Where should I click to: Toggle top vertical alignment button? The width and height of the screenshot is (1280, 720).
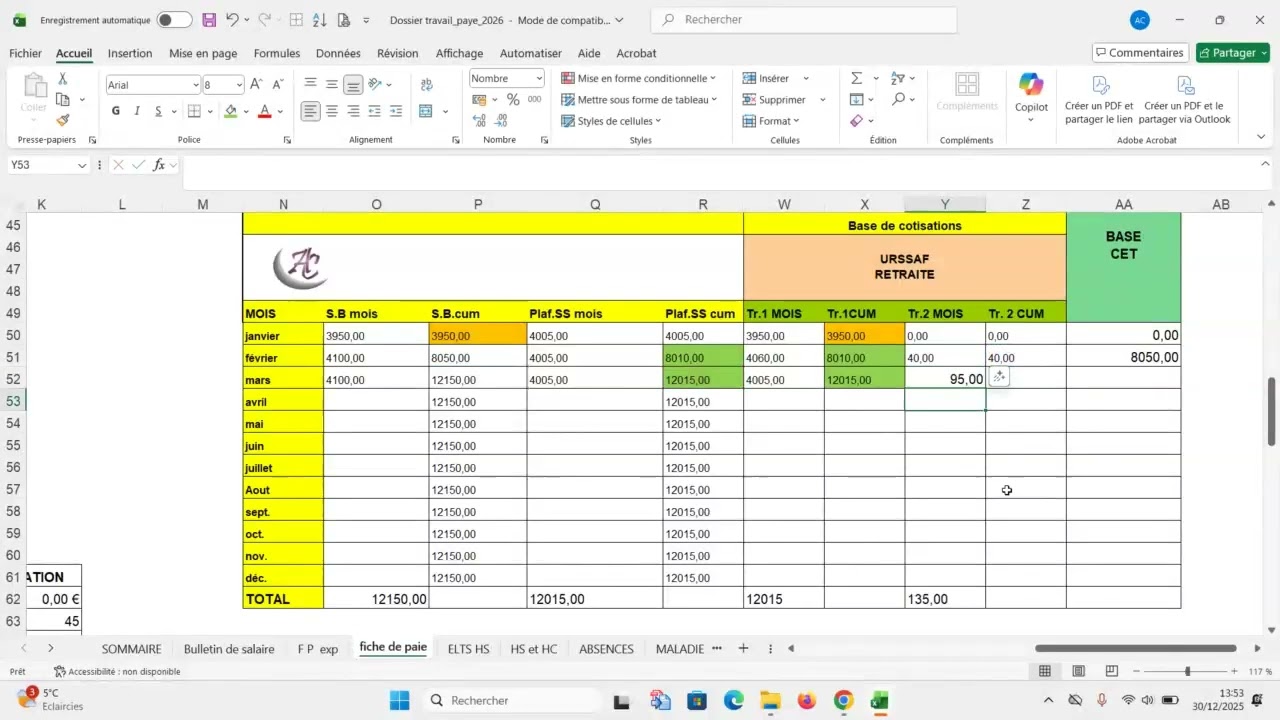point(311,84)
